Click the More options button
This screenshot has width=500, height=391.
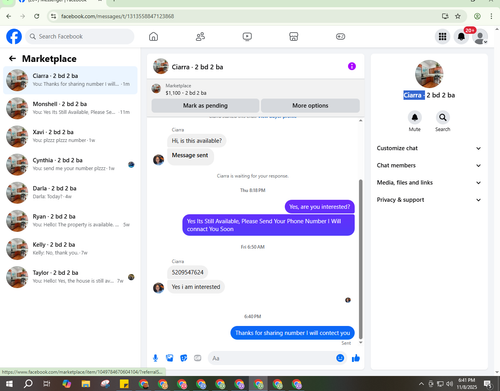pyautogui.click(x=310, y=105)
